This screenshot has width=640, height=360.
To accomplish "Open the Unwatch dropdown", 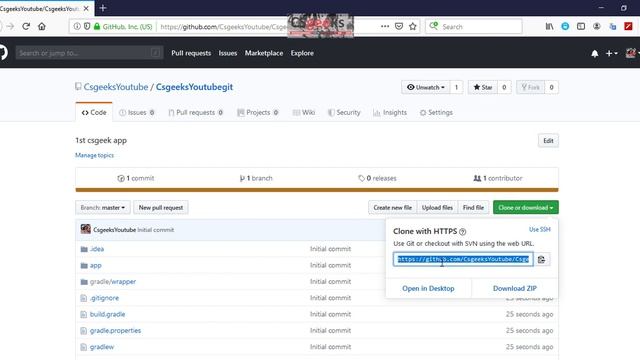I will pos(426,87).
